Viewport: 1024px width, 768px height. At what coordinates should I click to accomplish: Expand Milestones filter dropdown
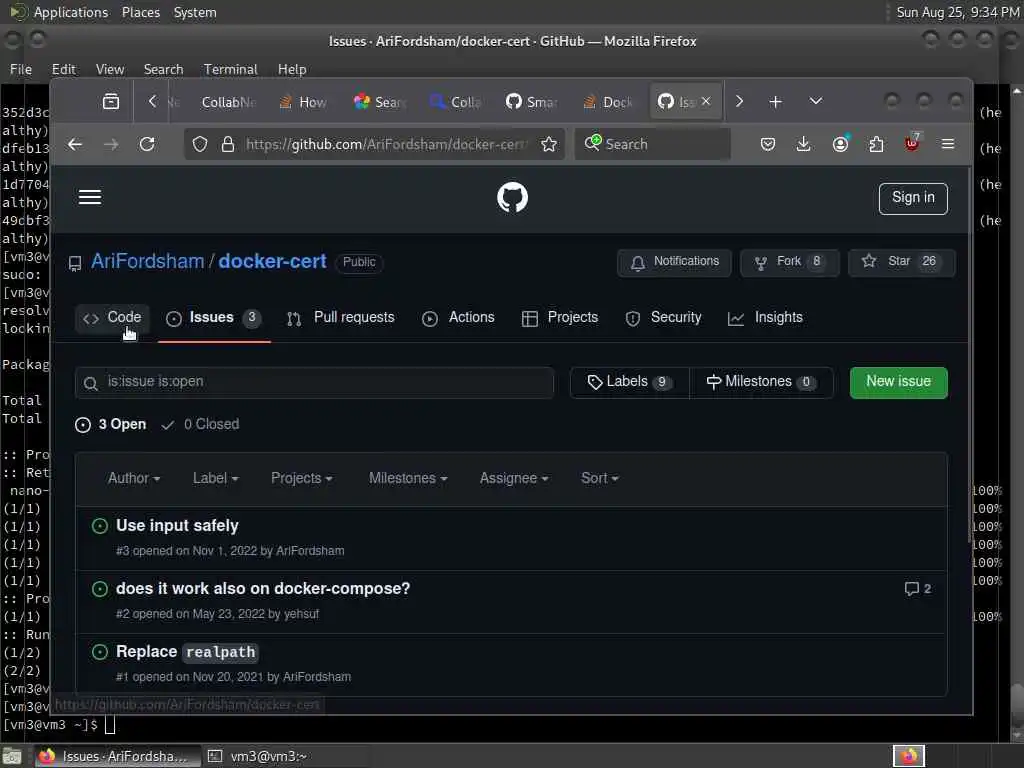pyautogui.click(x=408, y=479)
